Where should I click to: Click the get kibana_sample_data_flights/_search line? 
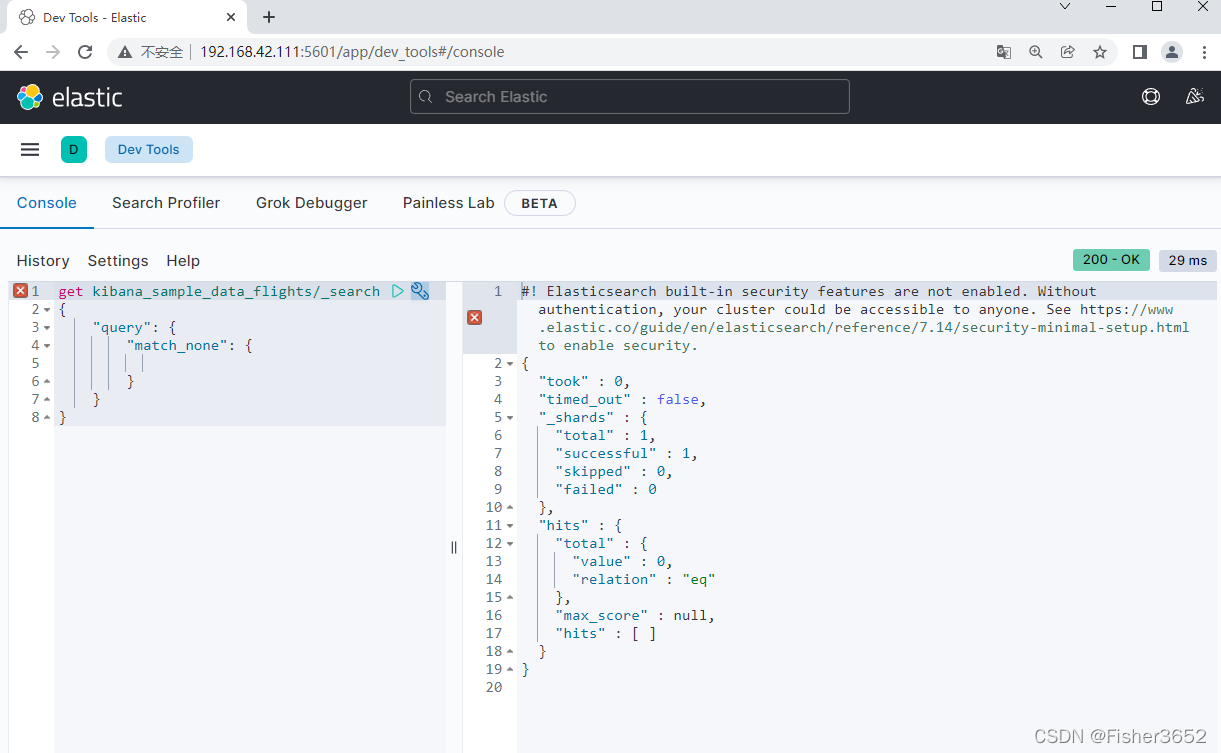click(x=219, y=291)
